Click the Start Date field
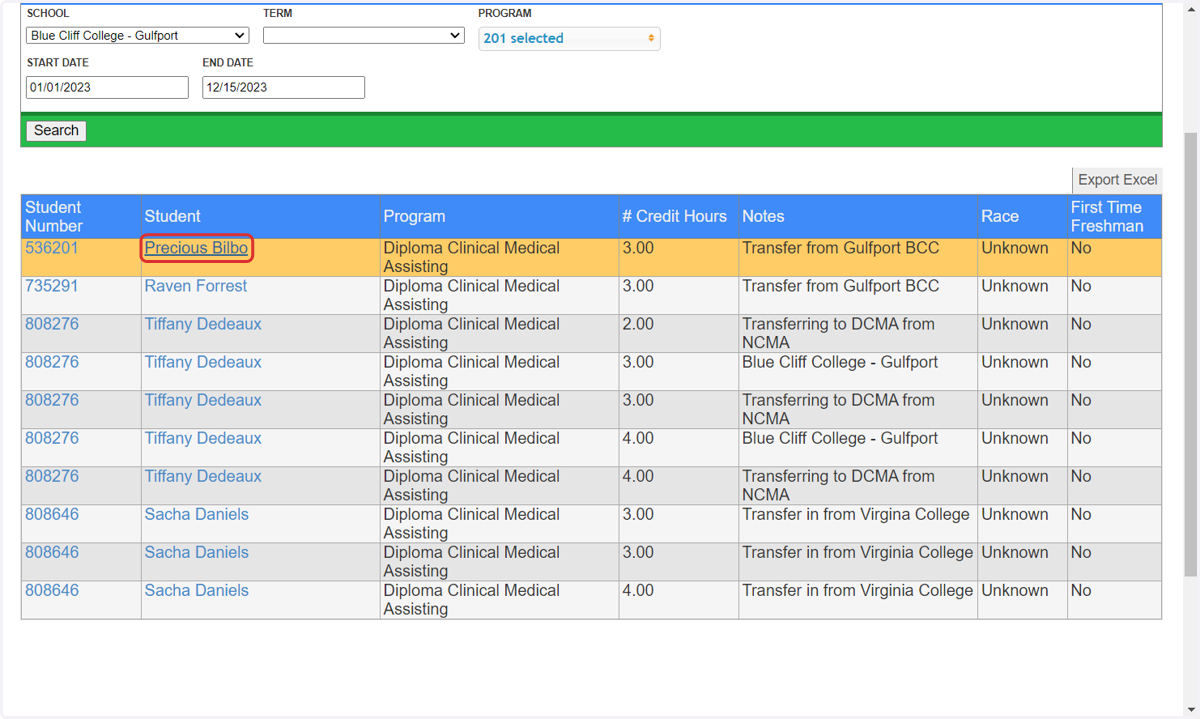Image resolution: width=1200 pixels, height=719 pixels. point(107,87)
